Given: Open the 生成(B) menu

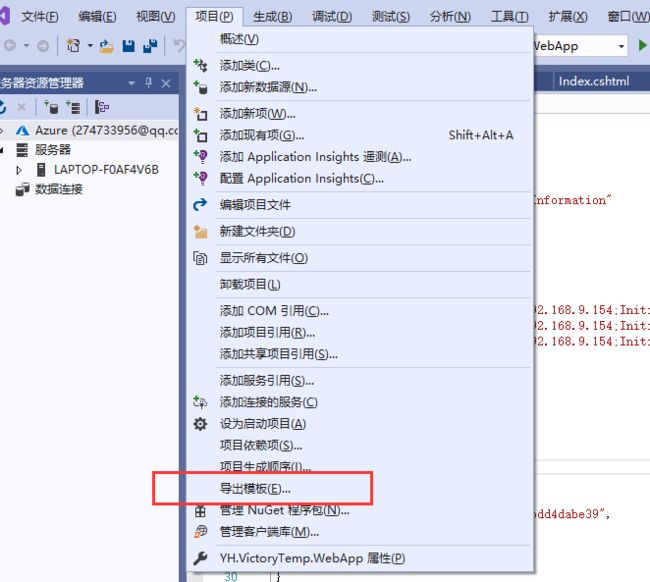Looking at the screenshot, I should pos(272,17).
